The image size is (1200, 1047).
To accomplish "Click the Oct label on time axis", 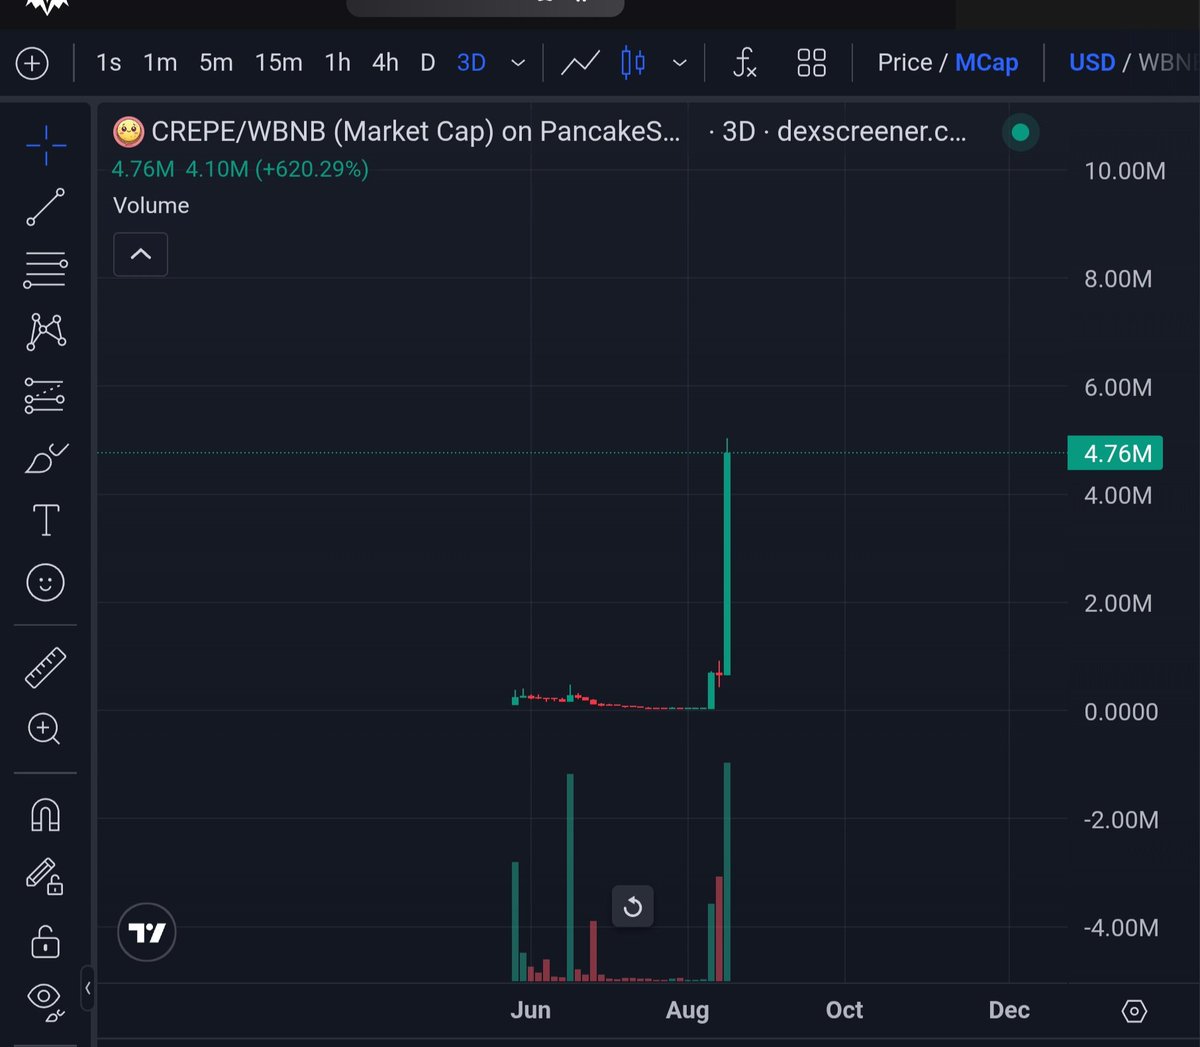I will pyautogui.click(x=845, y=1010).
